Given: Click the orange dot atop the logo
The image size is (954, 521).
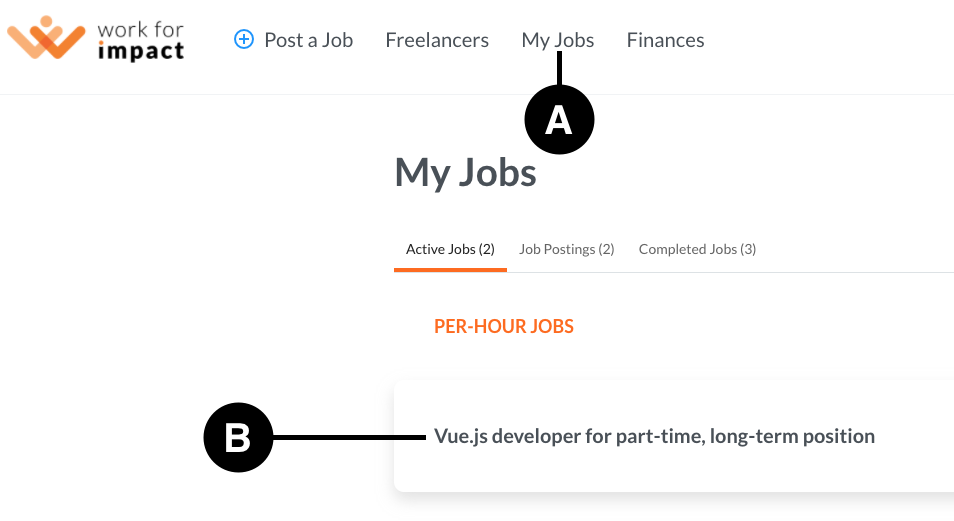Looking at the screenshot, I should coord(46,22).
